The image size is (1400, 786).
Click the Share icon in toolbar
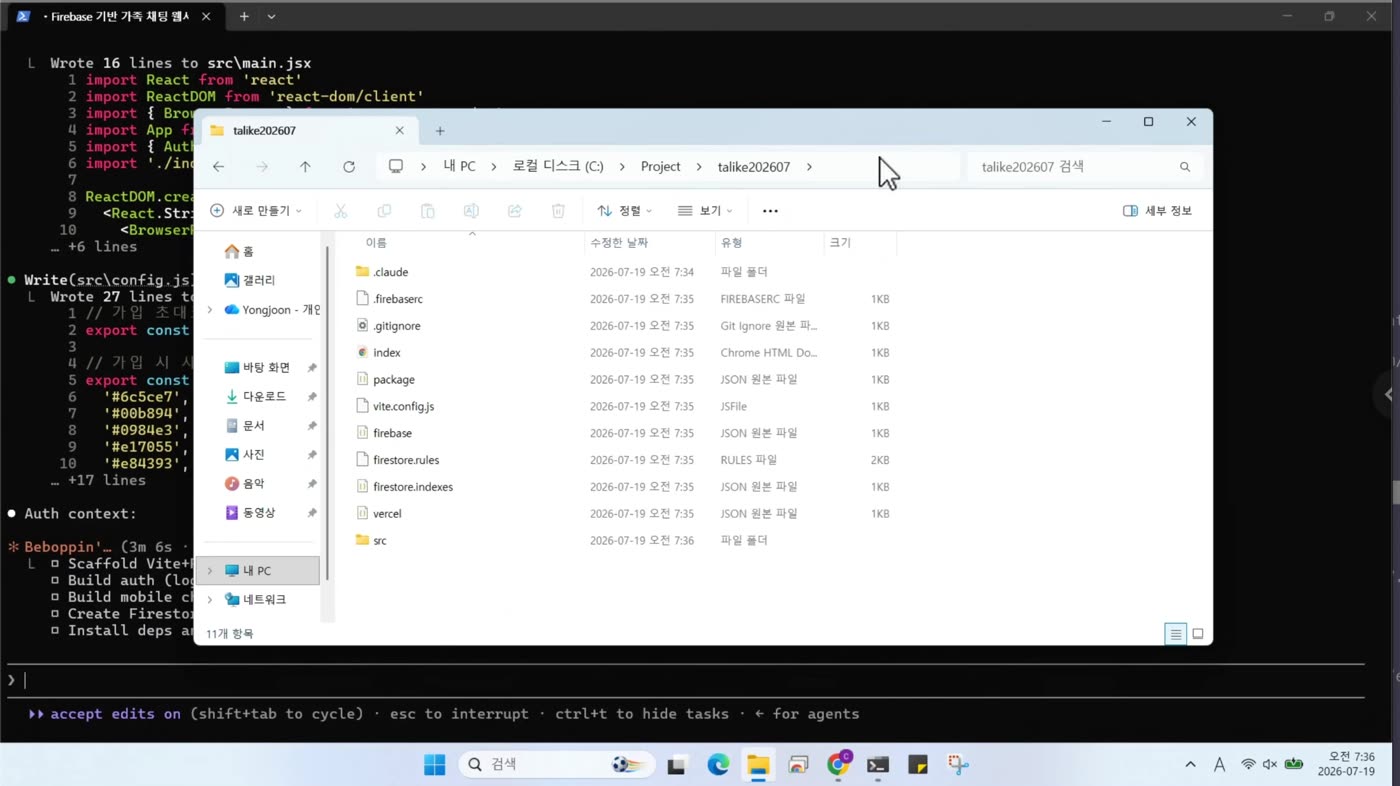point(515,211)
